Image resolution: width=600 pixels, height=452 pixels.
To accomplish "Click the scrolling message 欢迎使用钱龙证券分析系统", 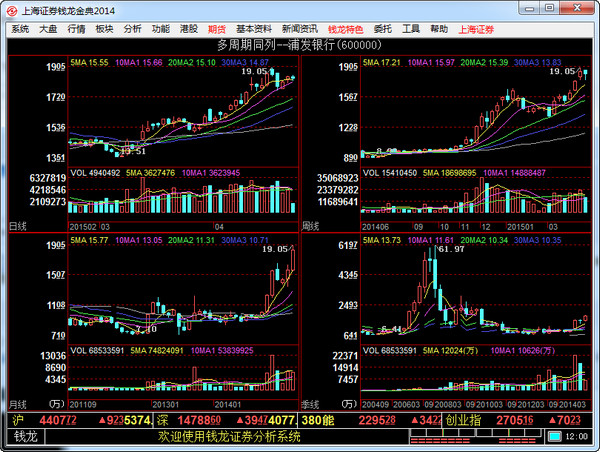I will (230, 436).
